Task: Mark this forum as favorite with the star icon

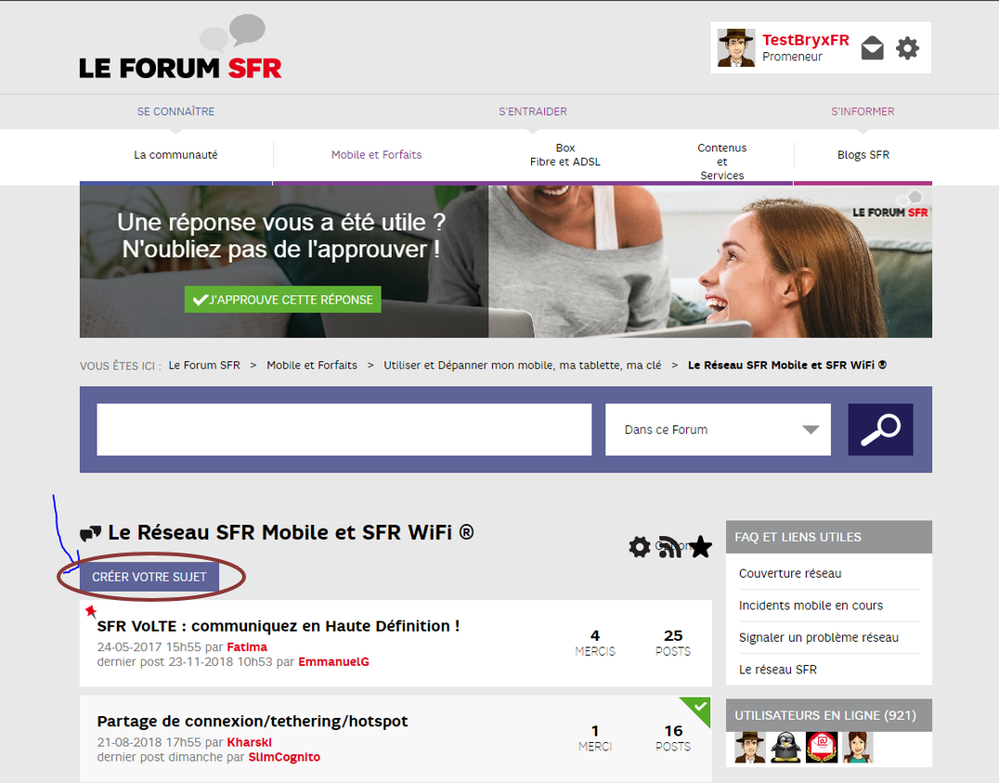Action: point(699,547)
